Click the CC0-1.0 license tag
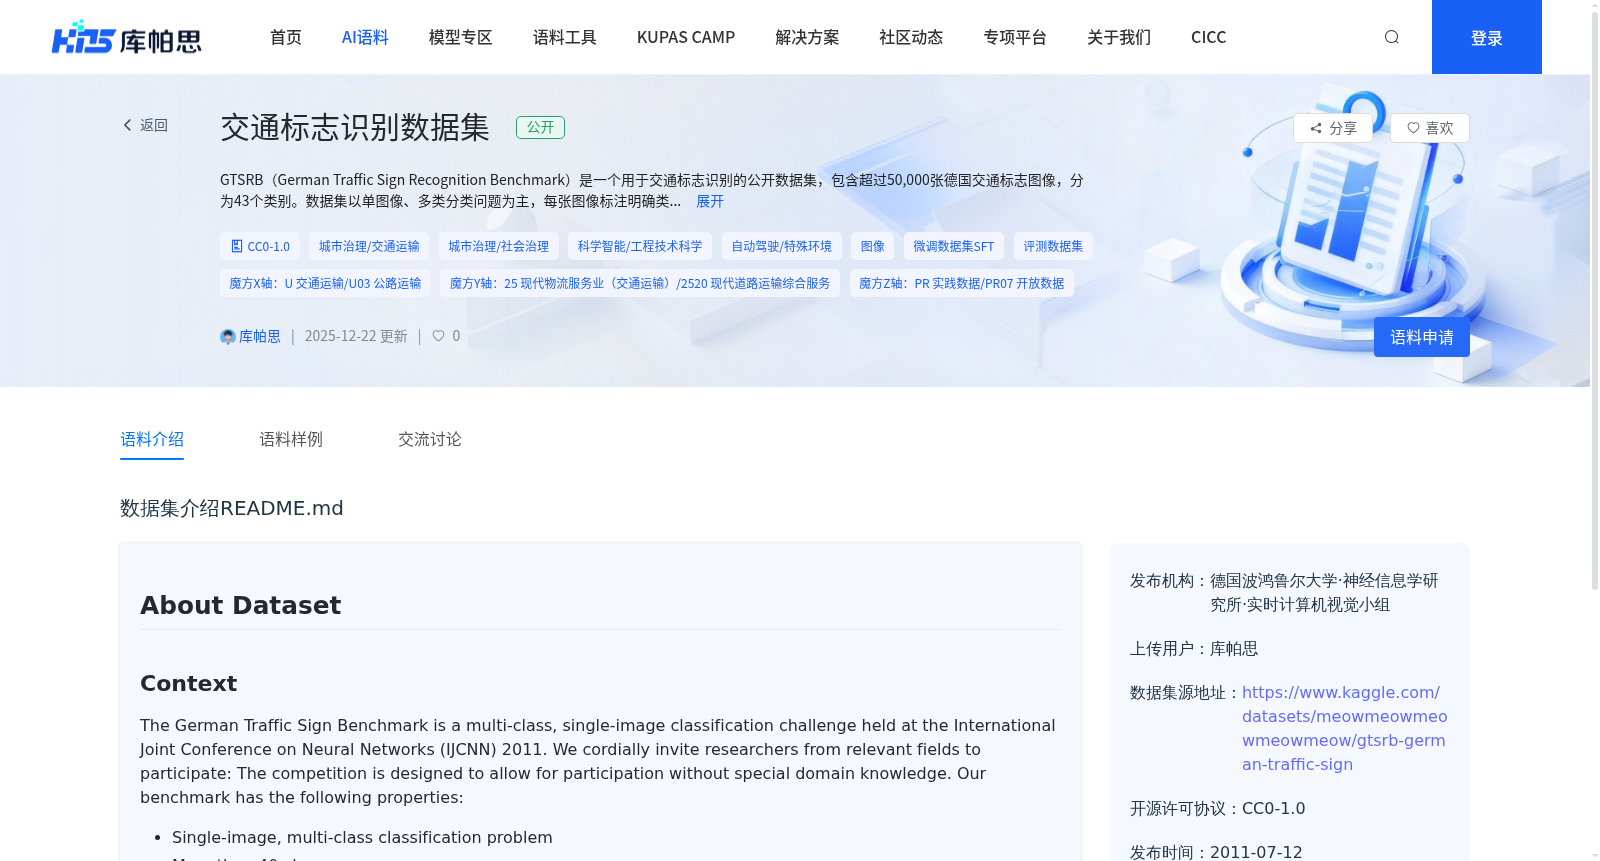 click(260, 246)
